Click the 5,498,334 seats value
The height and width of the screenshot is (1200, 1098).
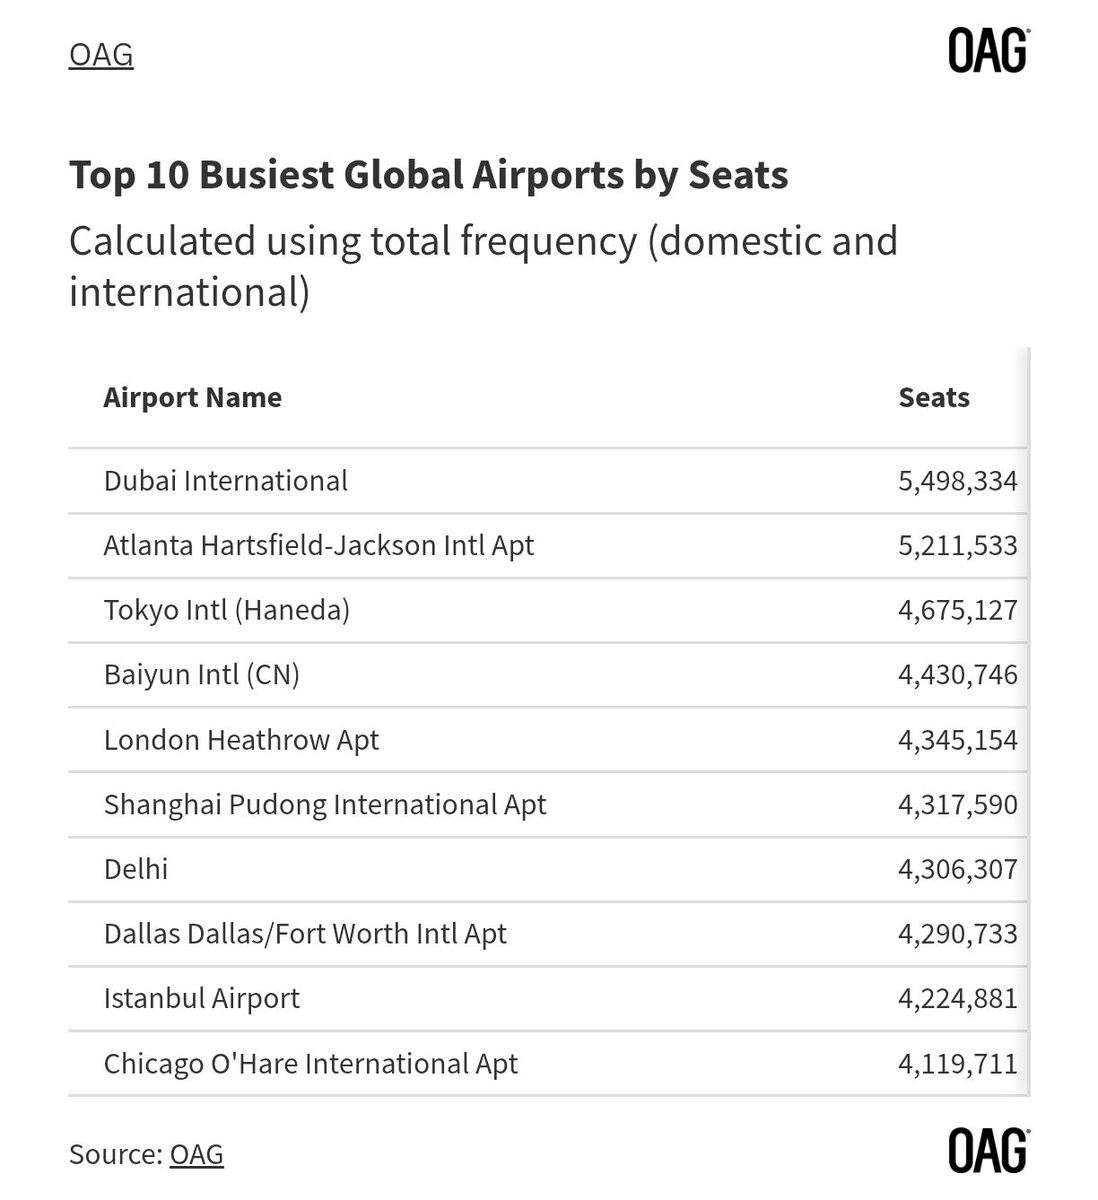(957, 481)
